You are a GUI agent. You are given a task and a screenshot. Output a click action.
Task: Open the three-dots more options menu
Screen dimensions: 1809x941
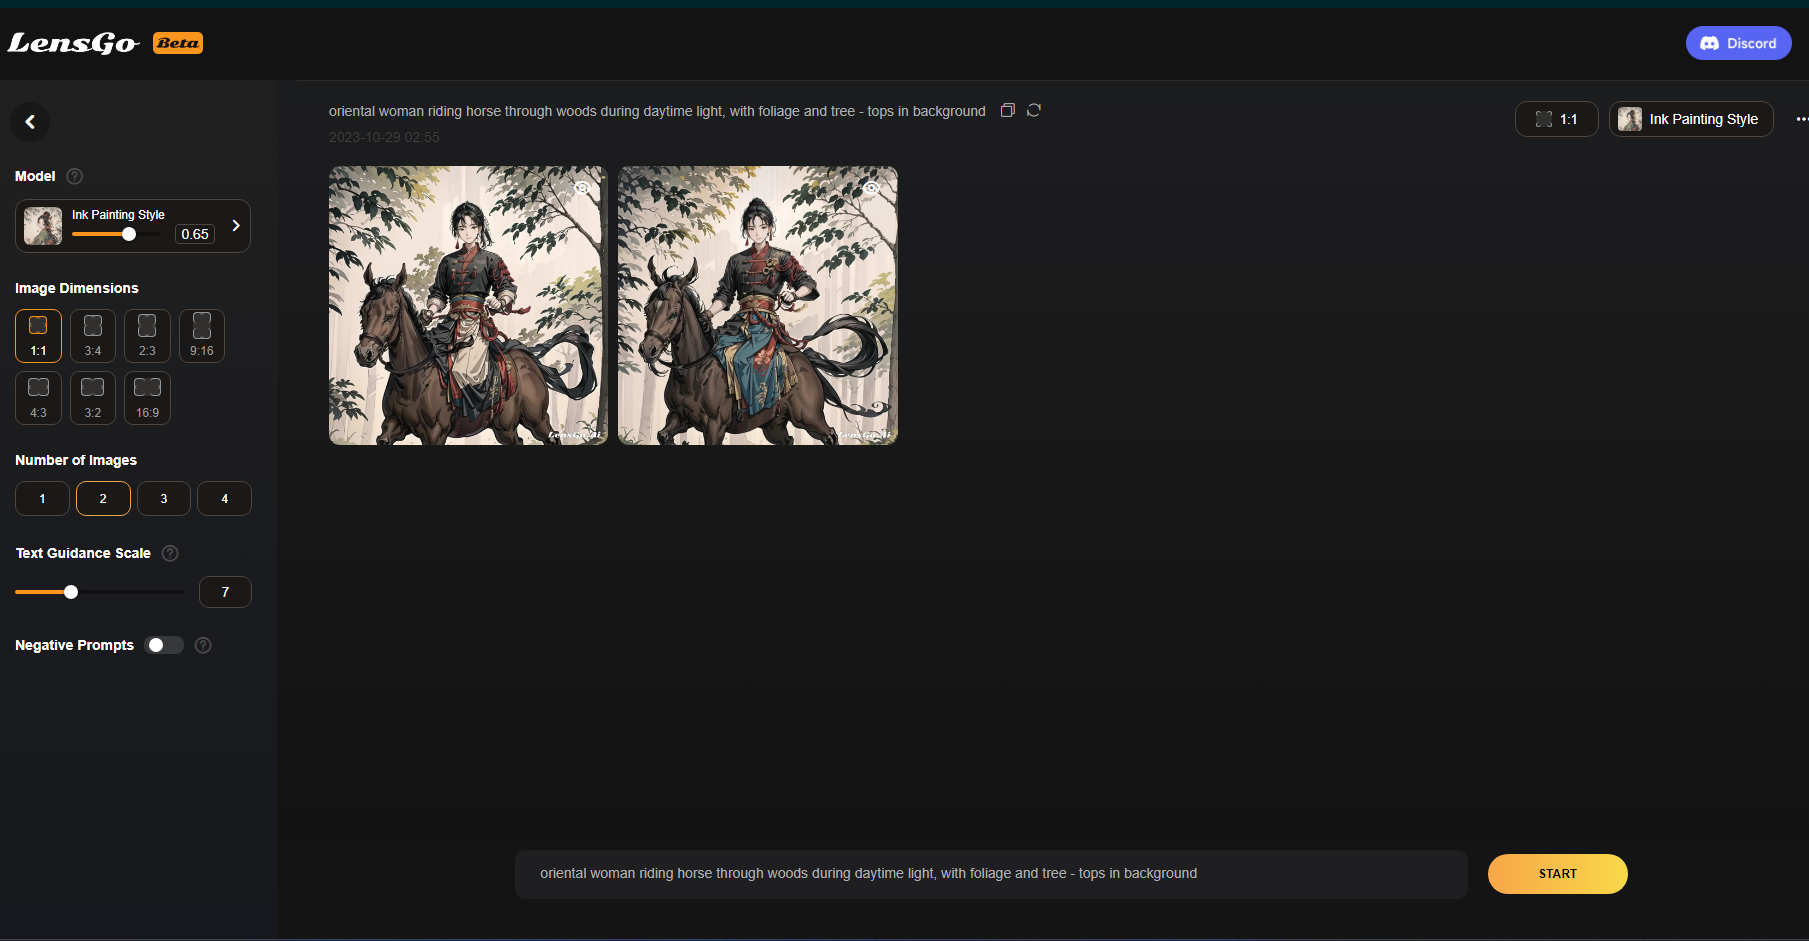coord(1801,119)
